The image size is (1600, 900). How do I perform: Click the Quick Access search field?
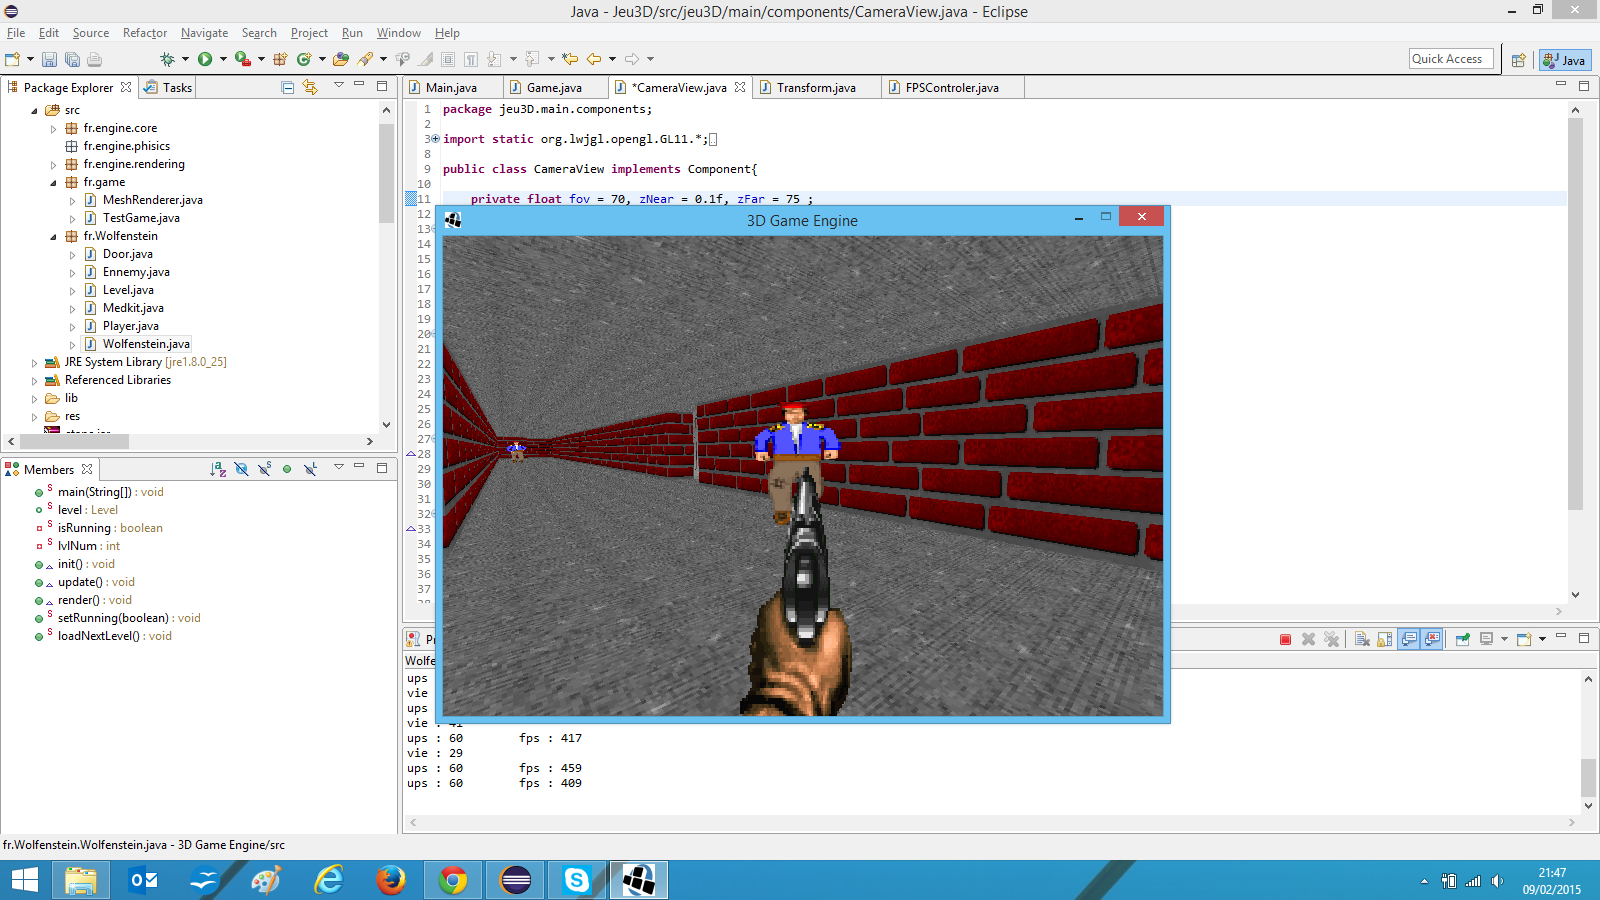tap(1450, 59)
